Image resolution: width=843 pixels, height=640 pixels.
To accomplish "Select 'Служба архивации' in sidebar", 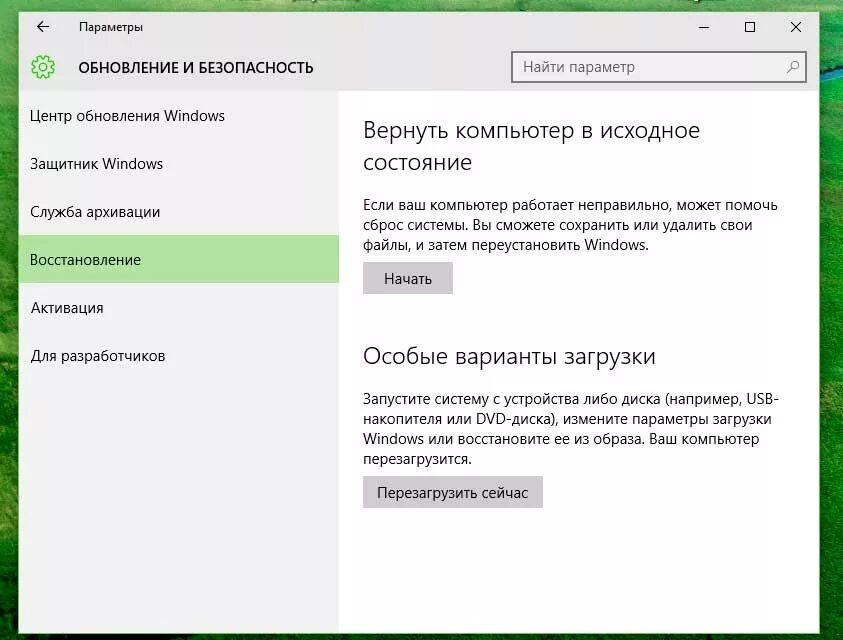I will [x=178, y=212].
